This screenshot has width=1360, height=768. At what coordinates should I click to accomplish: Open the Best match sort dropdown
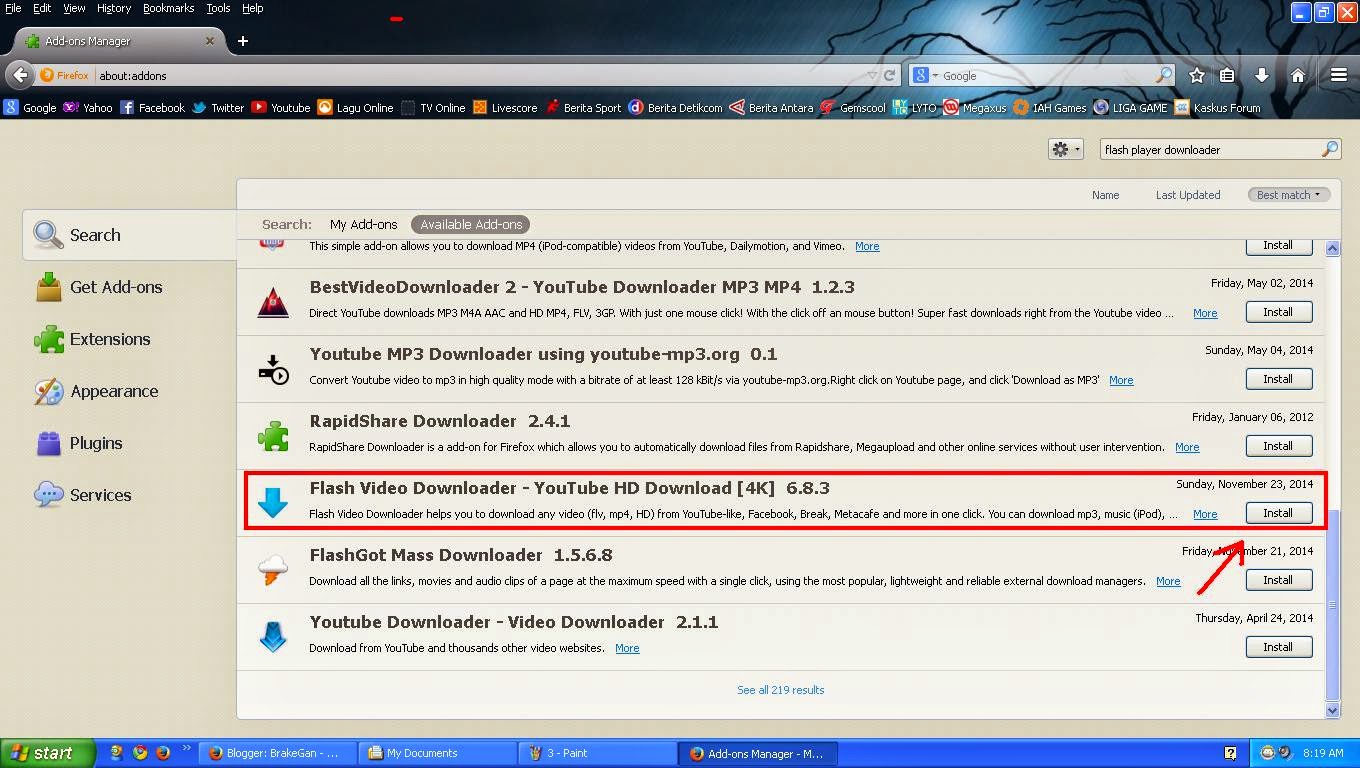pos(1289,194)
